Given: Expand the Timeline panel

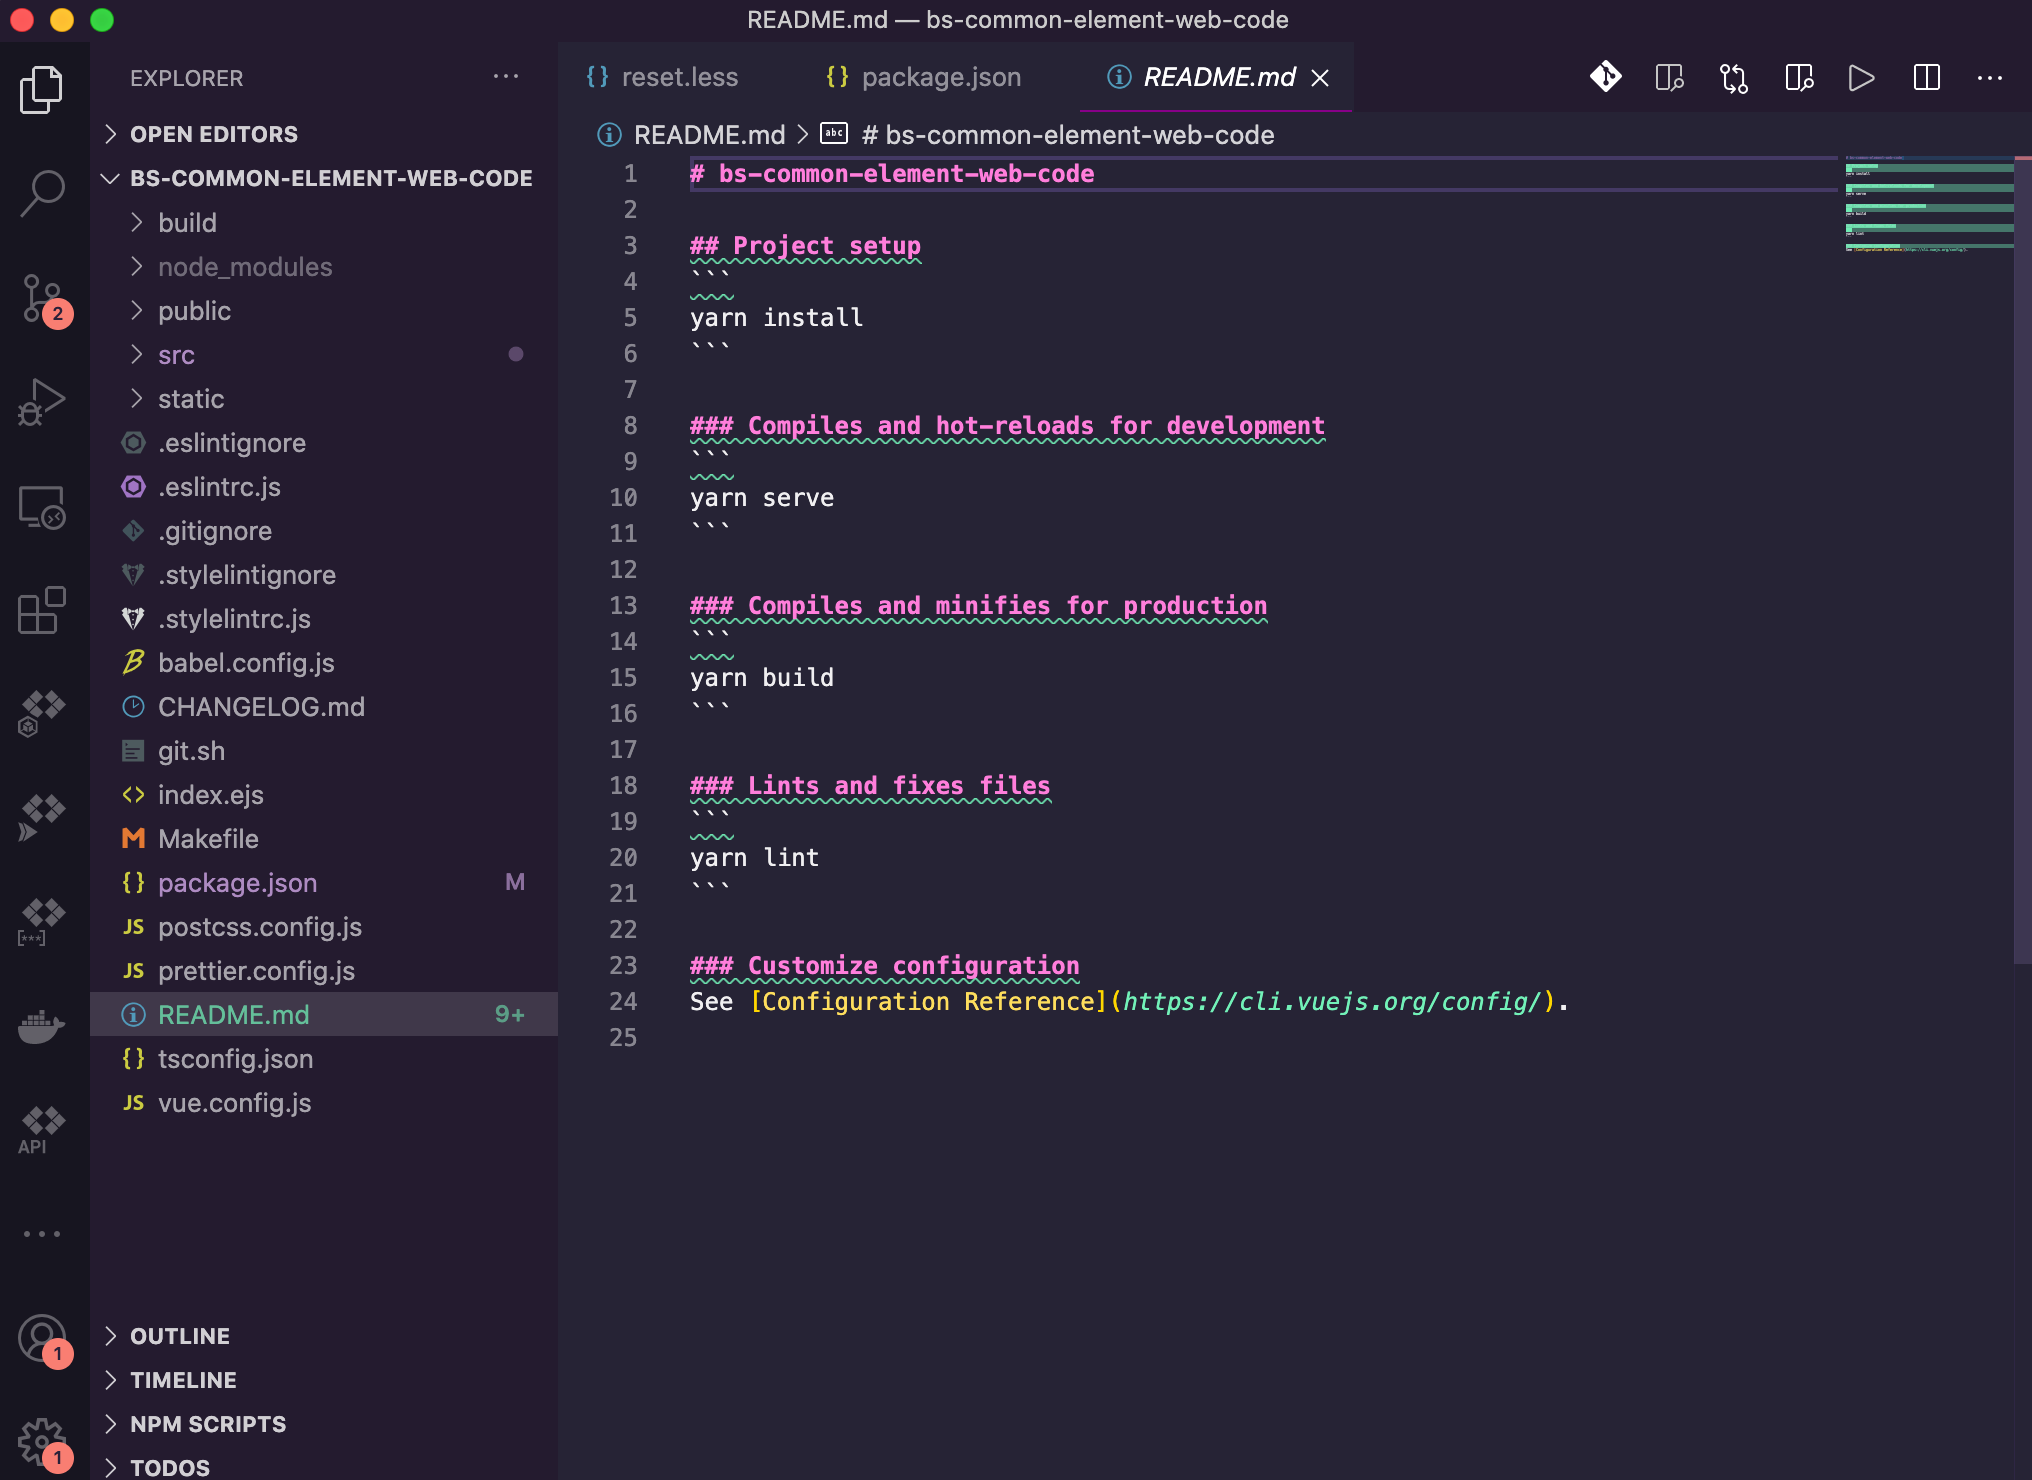Looking at the screenshot, I should (324, 1380).
